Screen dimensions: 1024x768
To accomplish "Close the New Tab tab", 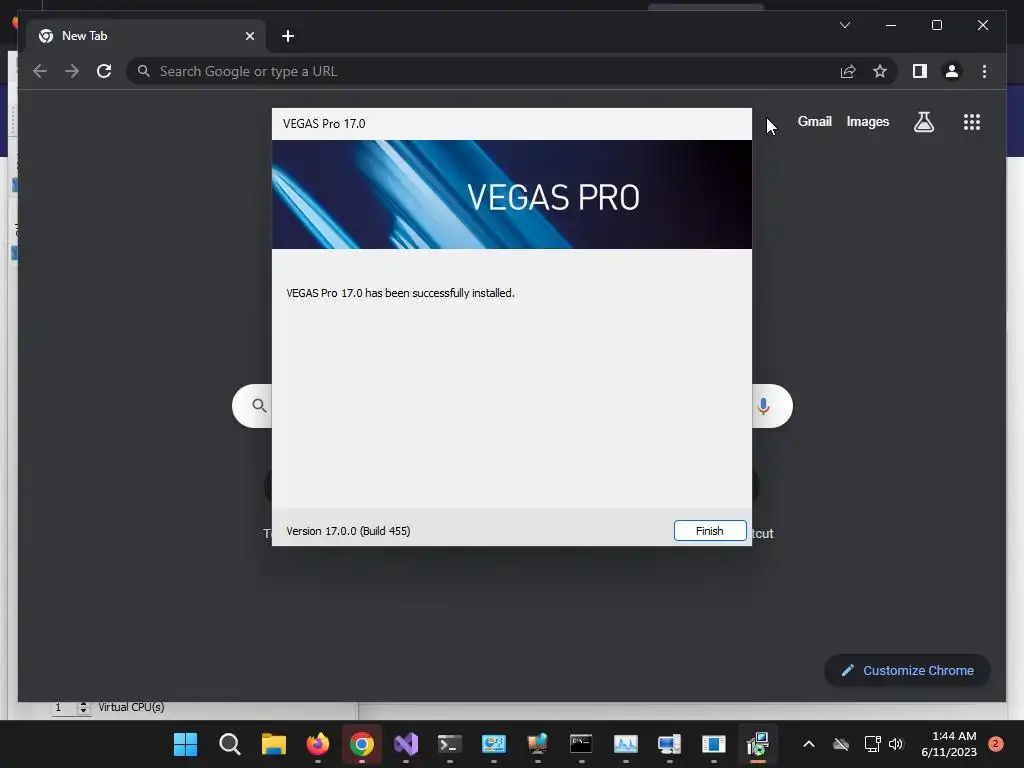I will click(249, 36).
